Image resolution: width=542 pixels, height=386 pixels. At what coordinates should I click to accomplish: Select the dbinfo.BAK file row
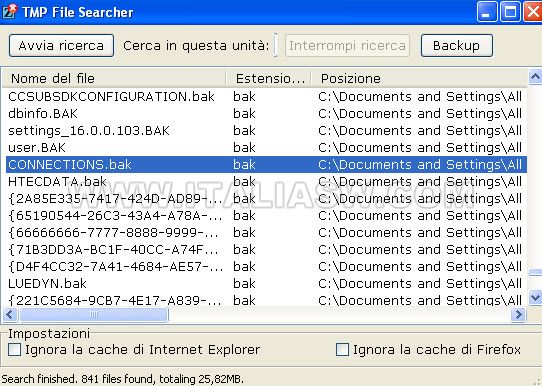pyautogui.click(x=266, y=114)
